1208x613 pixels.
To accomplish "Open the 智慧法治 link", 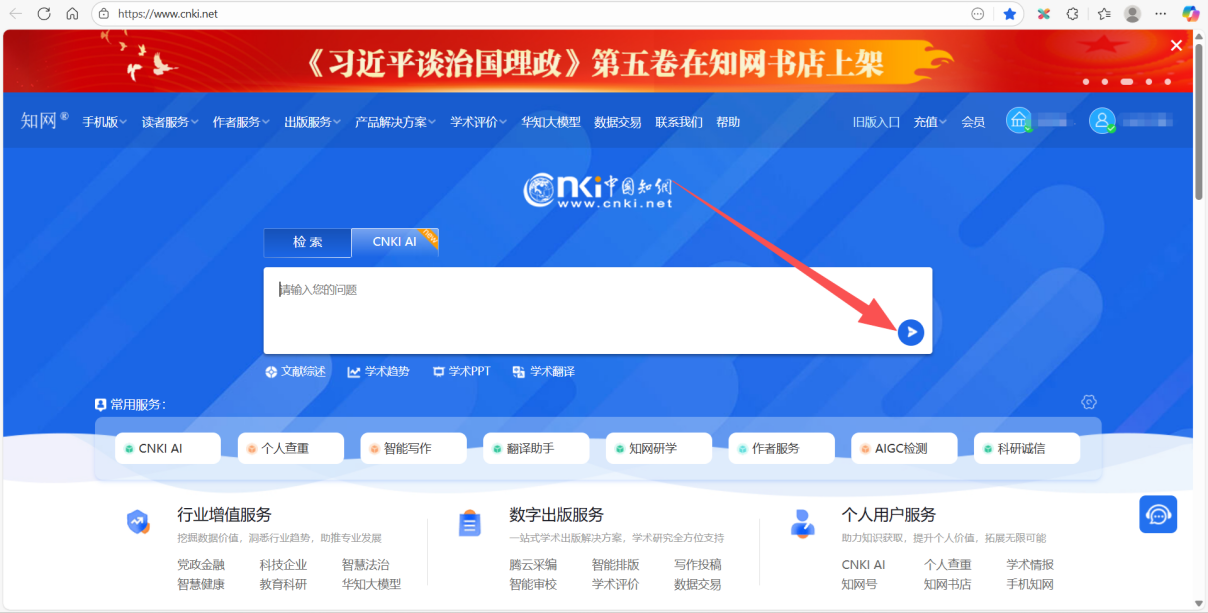I will point(366,565).
